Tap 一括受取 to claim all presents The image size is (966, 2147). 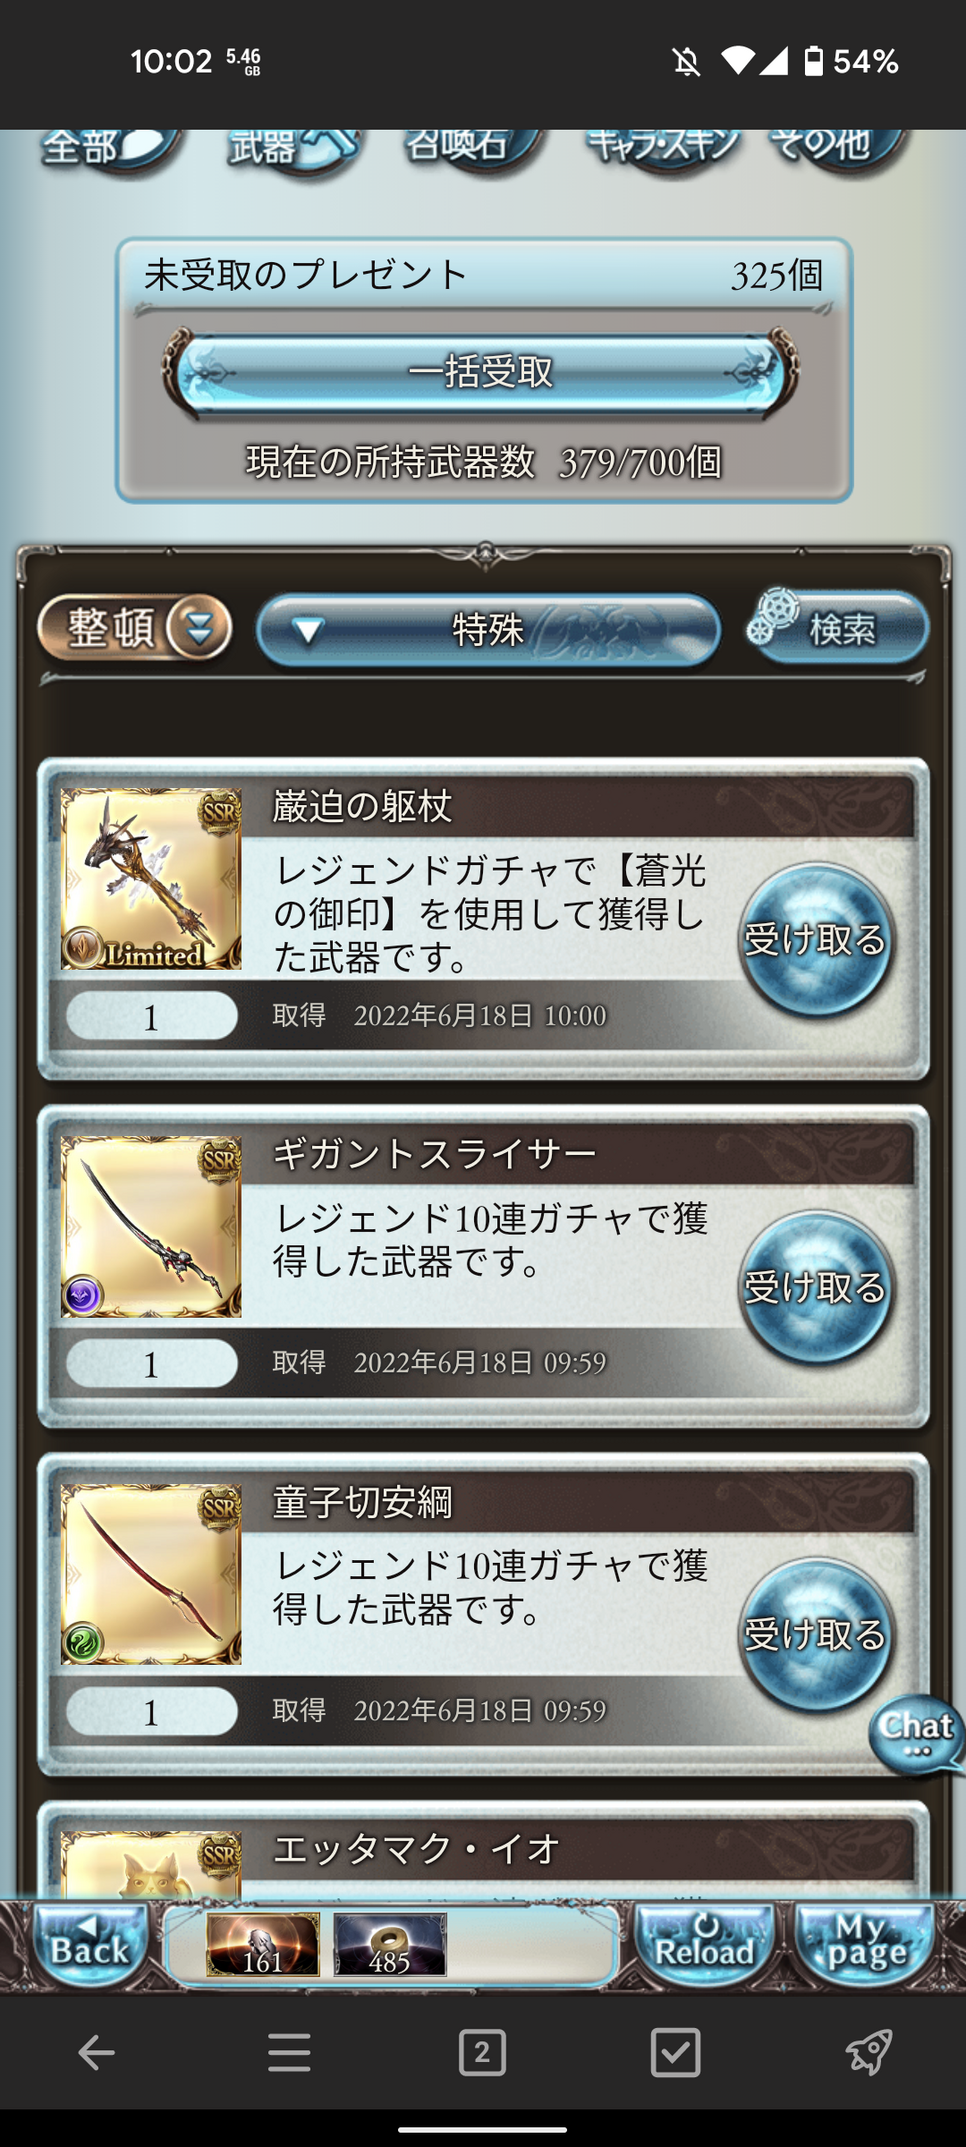pyautogui.click(x=481, y=372)
